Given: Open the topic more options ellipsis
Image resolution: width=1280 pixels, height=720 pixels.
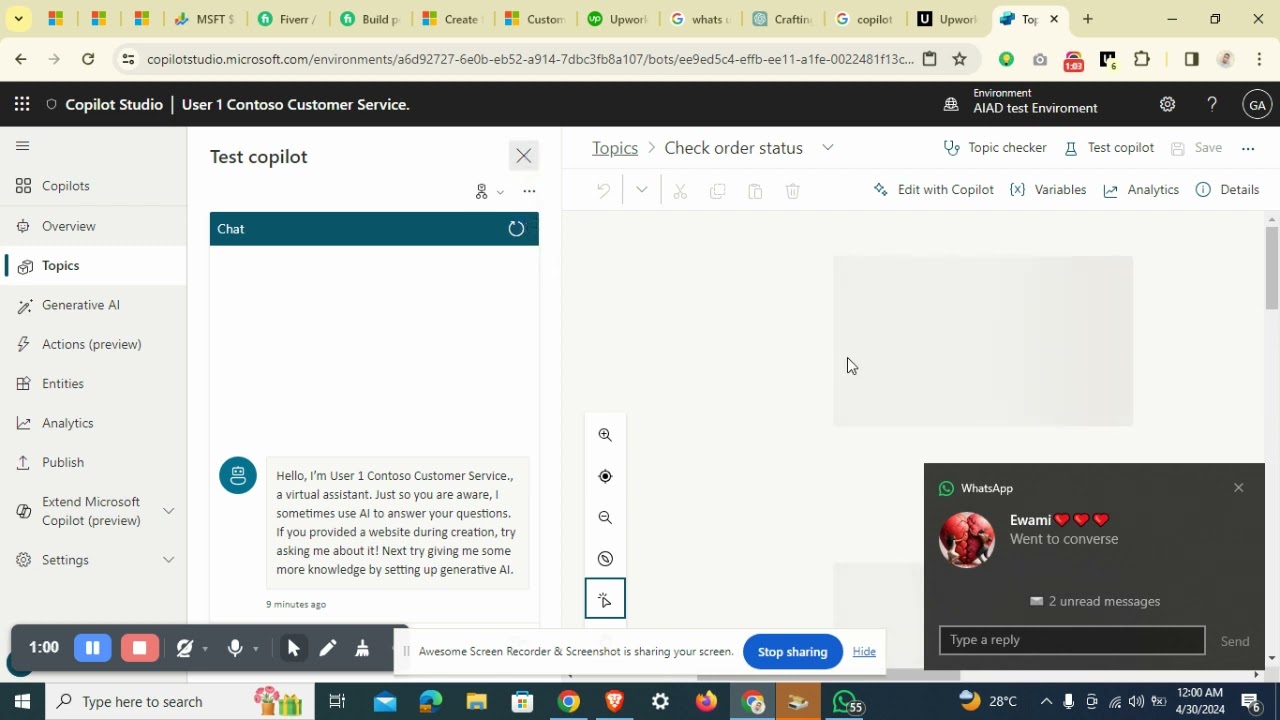Looking at the screenshot, I should [1248, 148].
